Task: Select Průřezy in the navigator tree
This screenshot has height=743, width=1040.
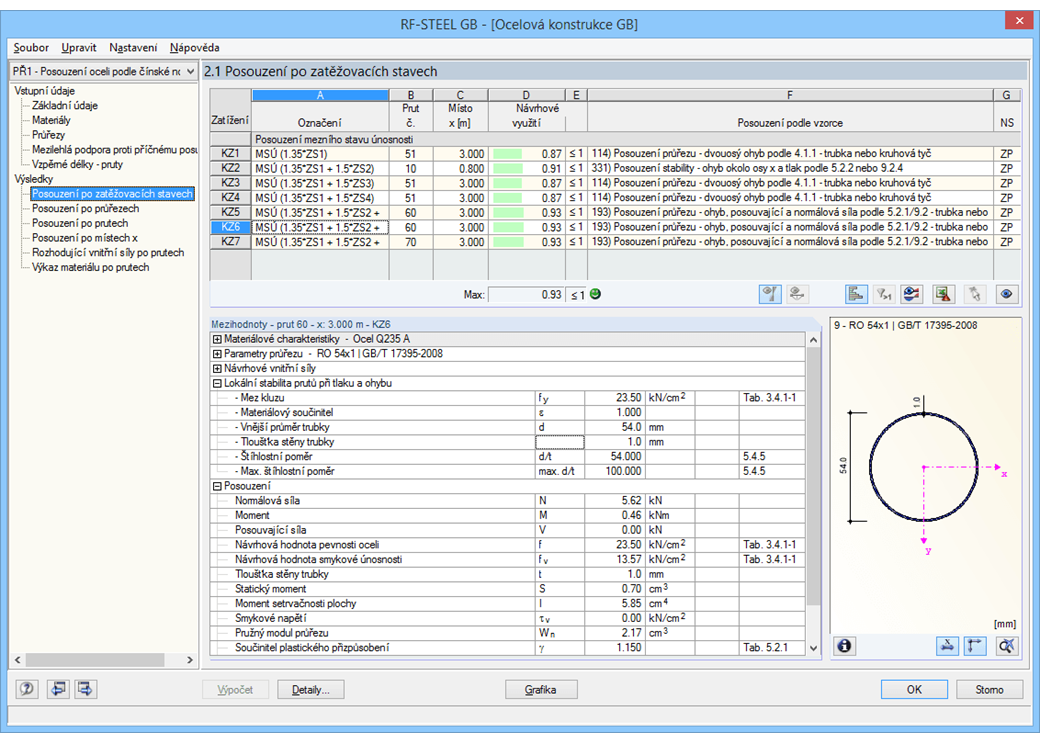Action: [48, 135]
